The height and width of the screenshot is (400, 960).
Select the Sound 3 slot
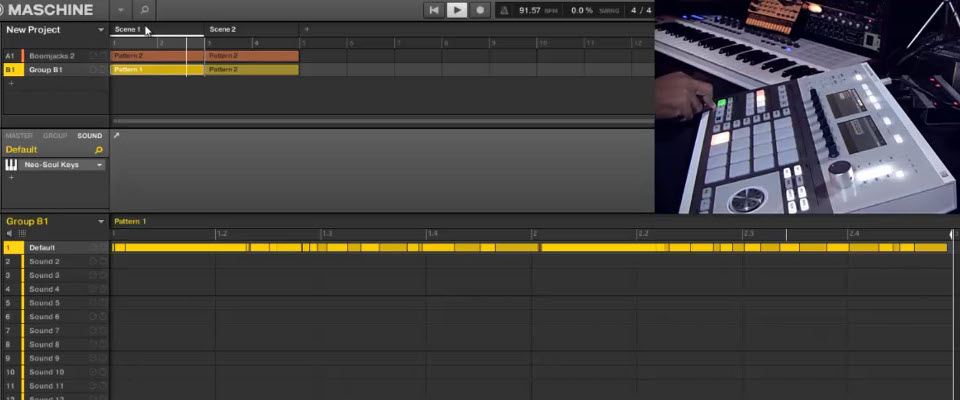(x=54, y=276)
